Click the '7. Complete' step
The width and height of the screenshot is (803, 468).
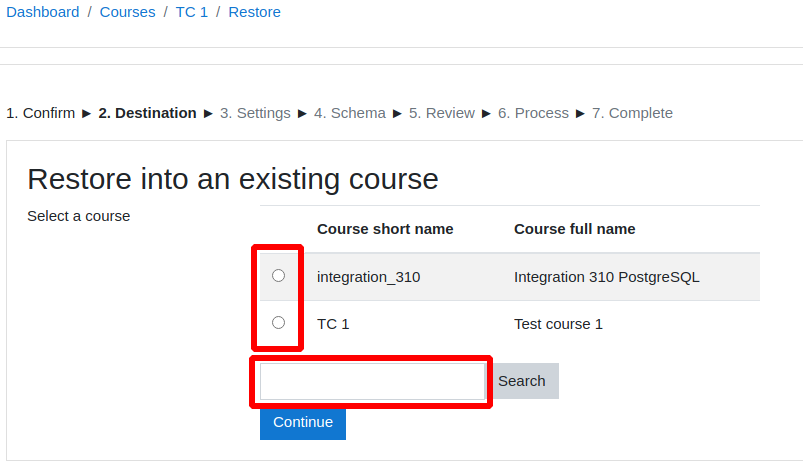pos(632,113)
